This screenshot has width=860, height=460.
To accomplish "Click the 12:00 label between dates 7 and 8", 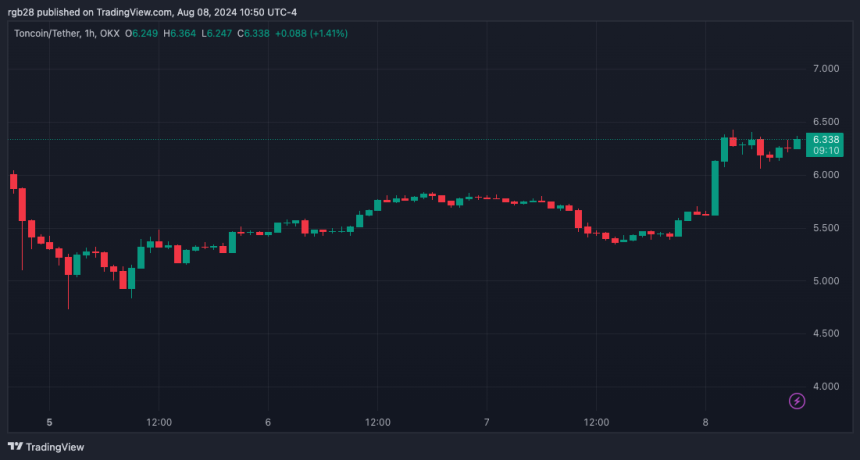I will (x=596, y=422).
